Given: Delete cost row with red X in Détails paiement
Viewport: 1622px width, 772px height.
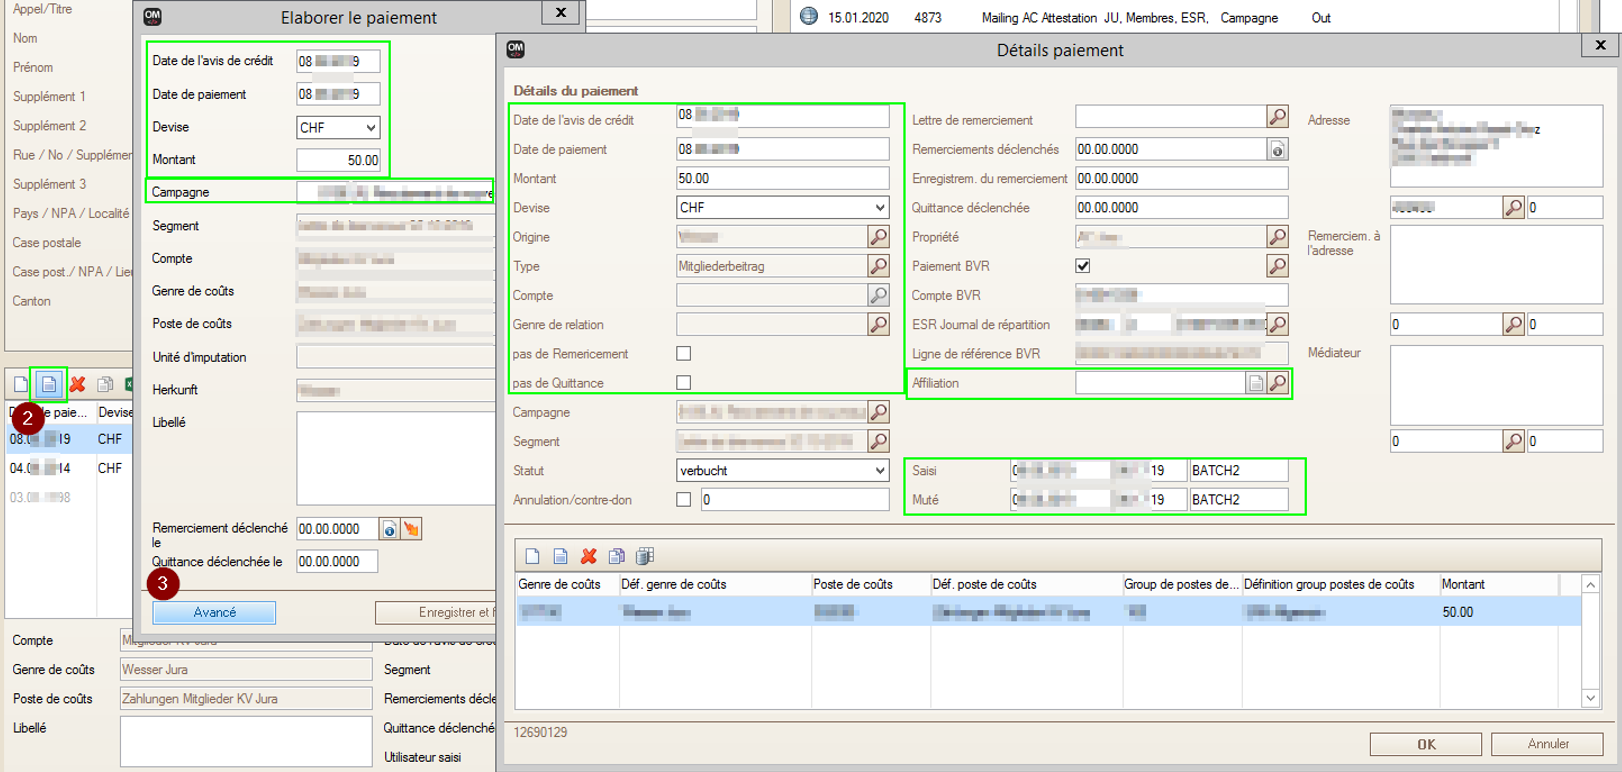Looking at the screenshot, I should point(589,556).
